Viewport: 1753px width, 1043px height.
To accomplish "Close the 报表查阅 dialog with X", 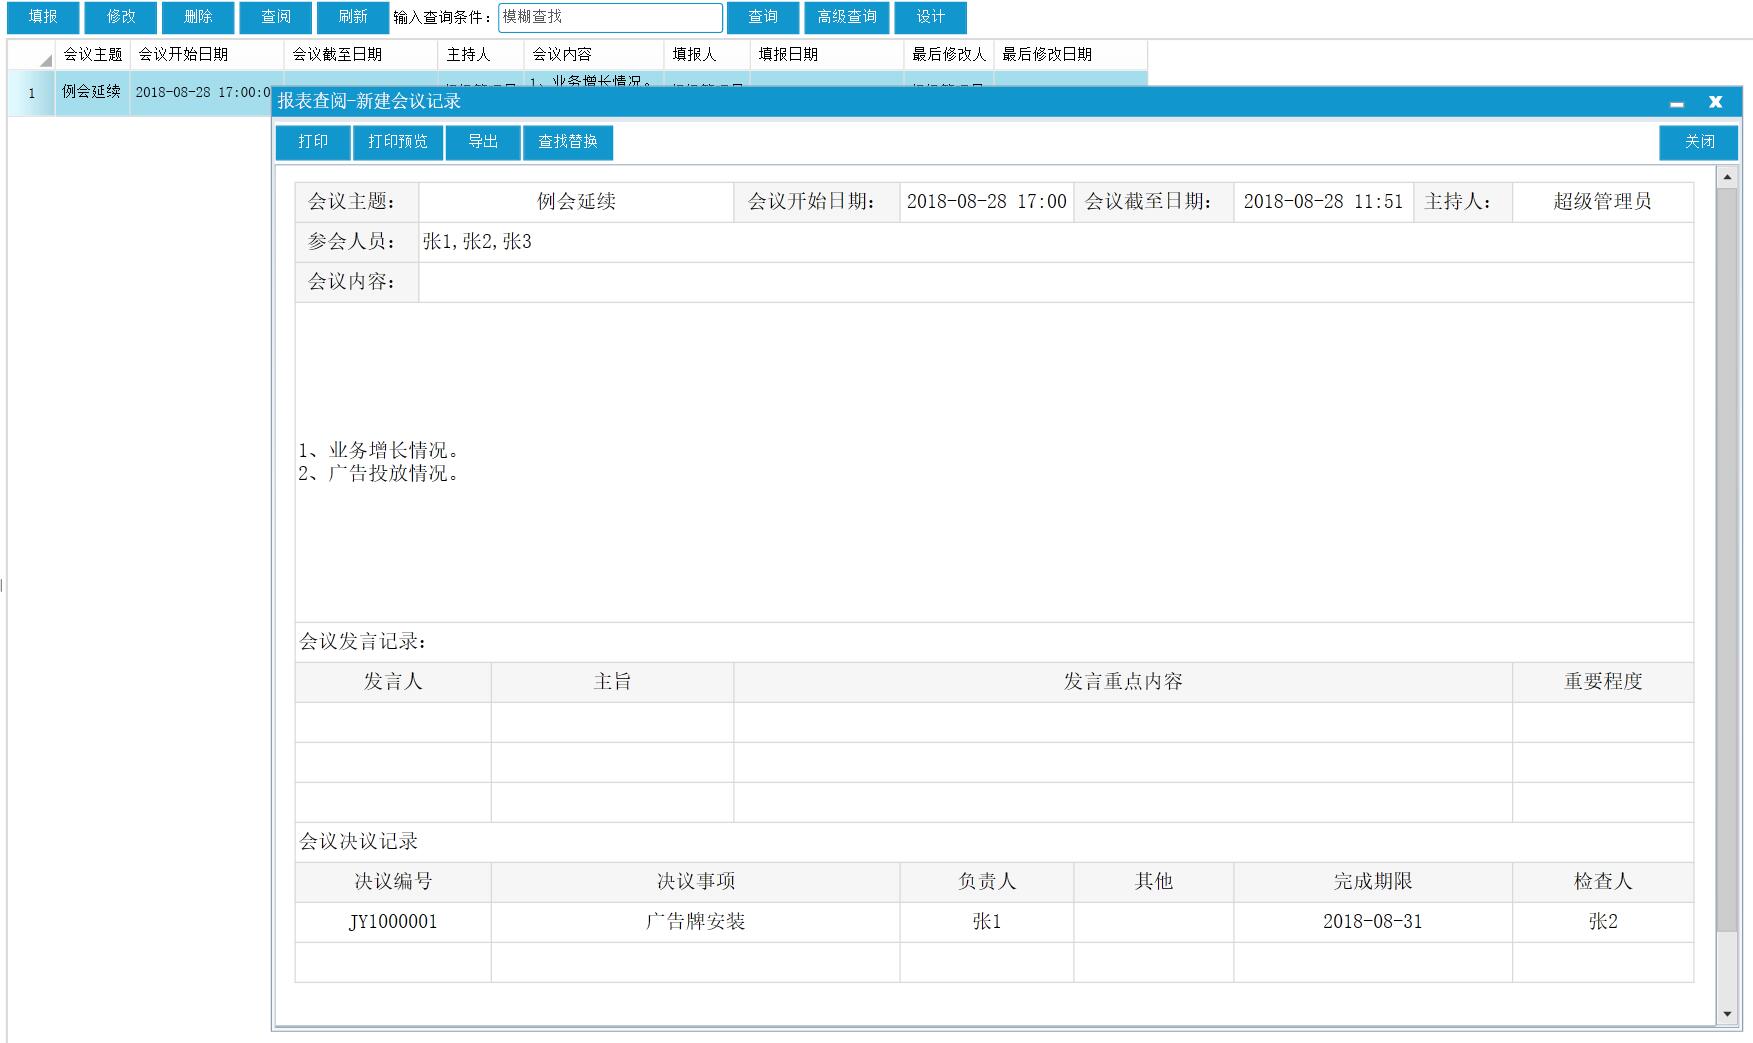I will [x=1715, y=102].
